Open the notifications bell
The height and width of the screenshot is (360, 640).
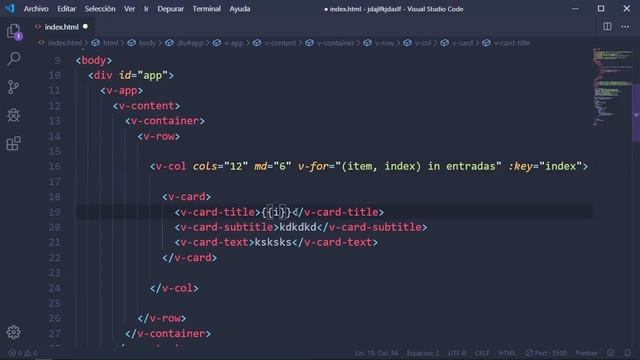pos(627,353)
